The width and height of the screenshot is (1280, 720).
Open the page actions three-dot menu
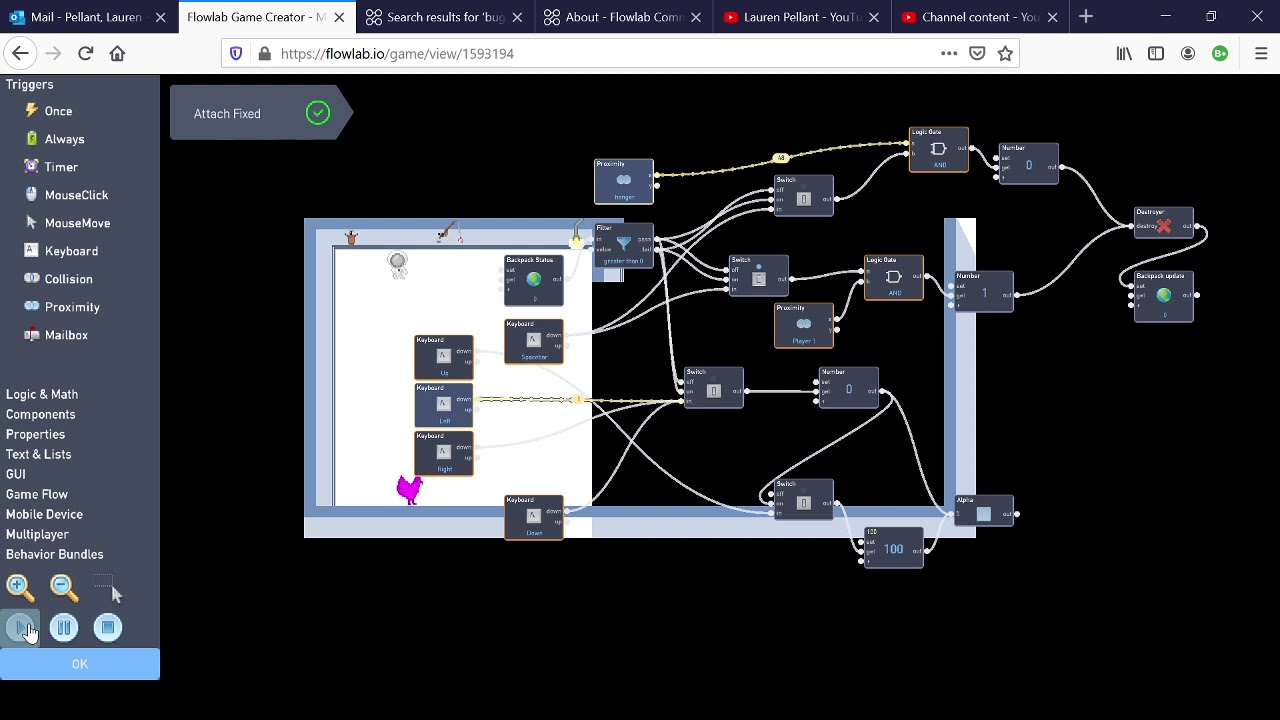point(949,53)
